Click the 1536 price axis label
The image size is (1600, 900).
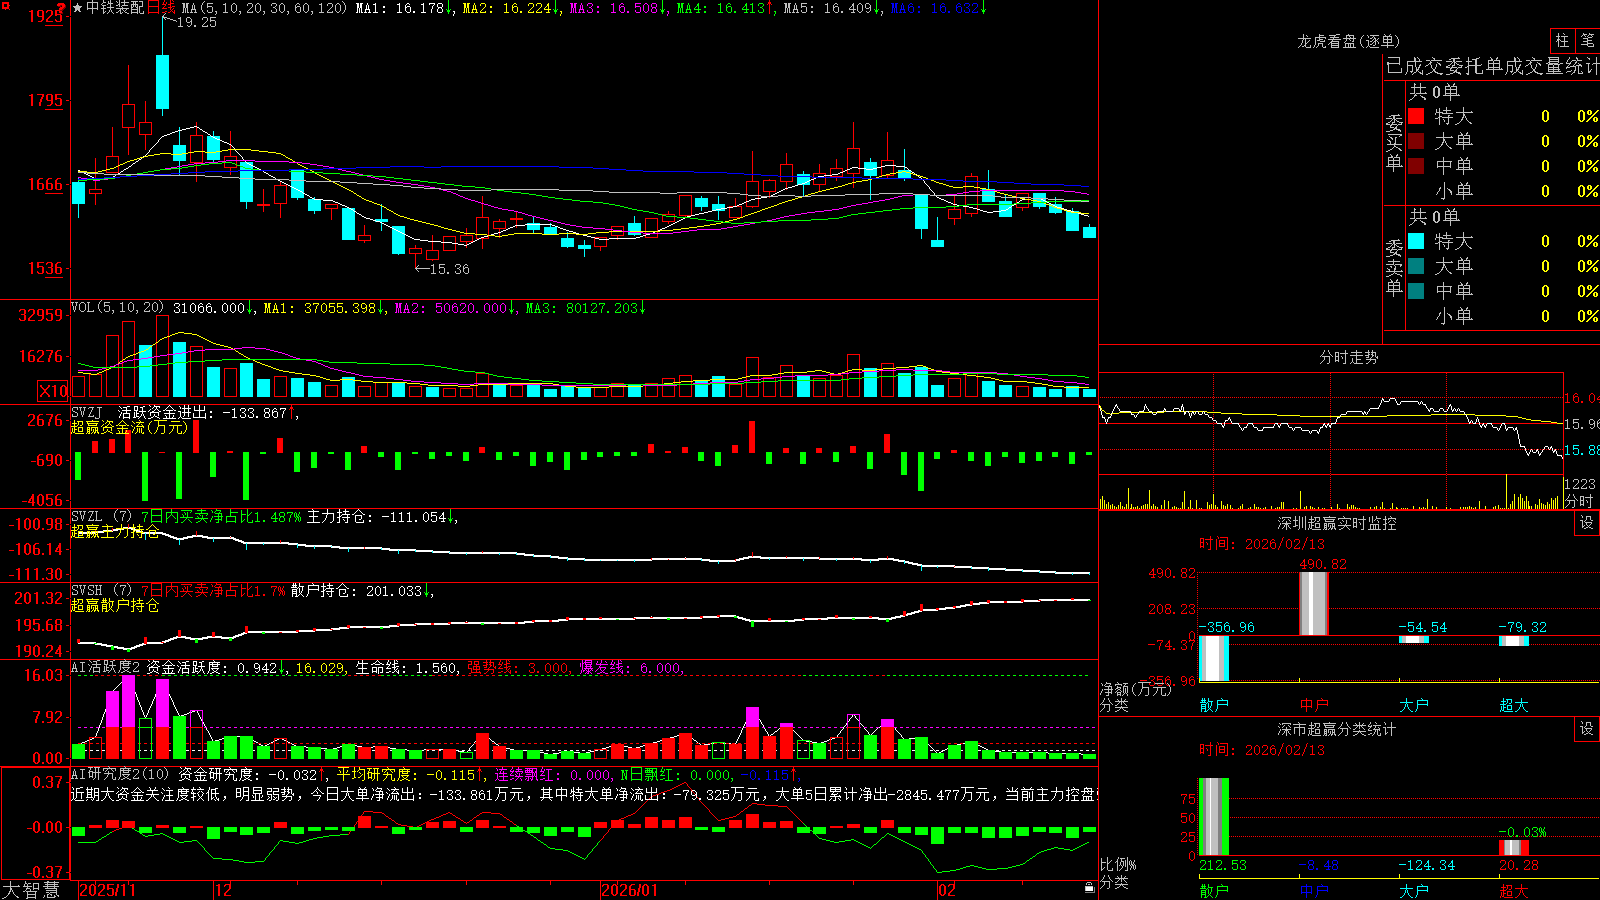[46, 268]
